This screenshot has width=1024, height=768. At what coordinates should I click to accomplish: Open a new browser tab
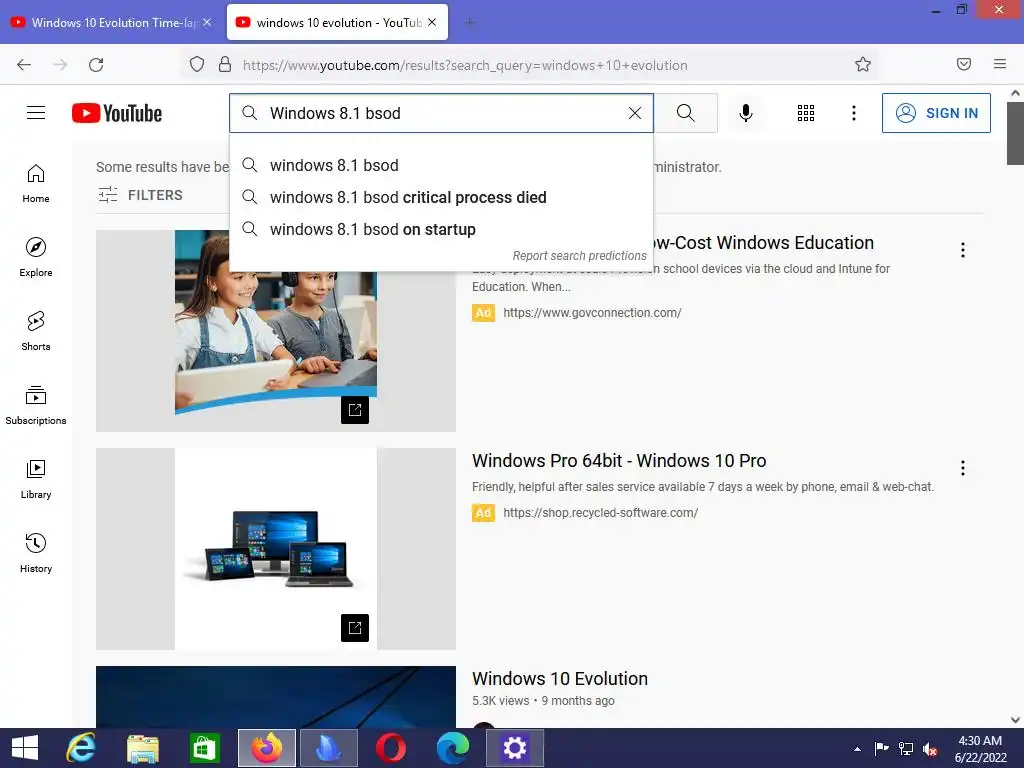[469, 23]
